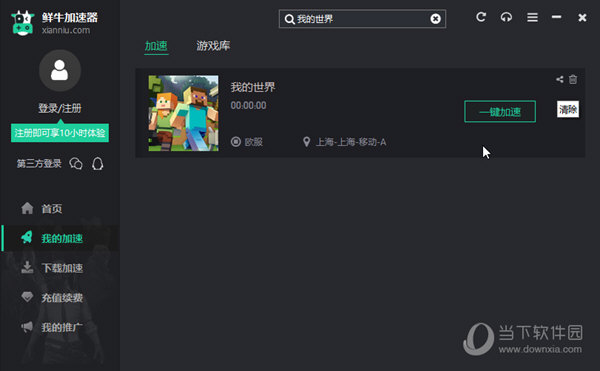Click the xianniu.com text under the title
The height and width of the screenshot is (371, 600).
(x=66, y=30)
